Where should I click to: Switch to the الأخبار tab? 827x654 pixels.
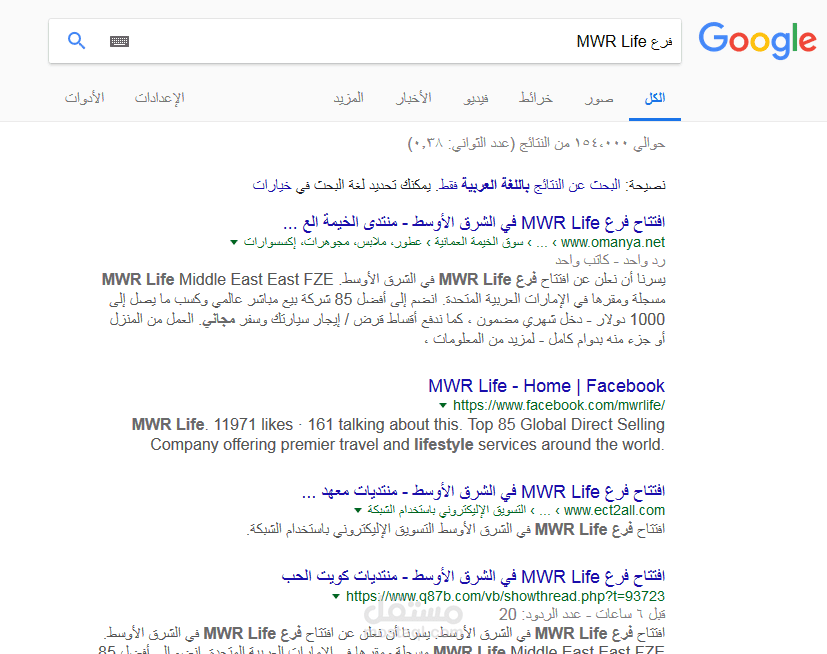(414, 98)
